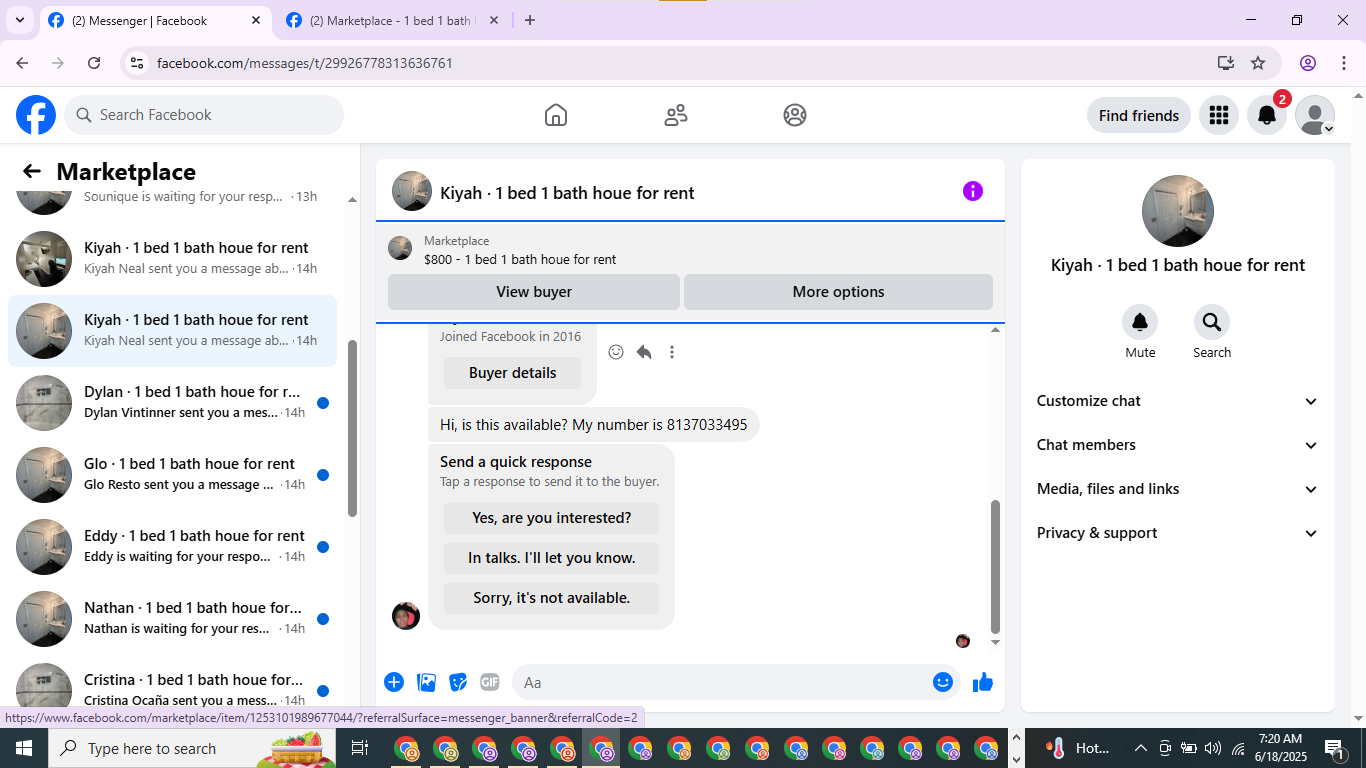Open conversation information purple icon
This screenshot has height=768, width=1366.
pos(973,191)
